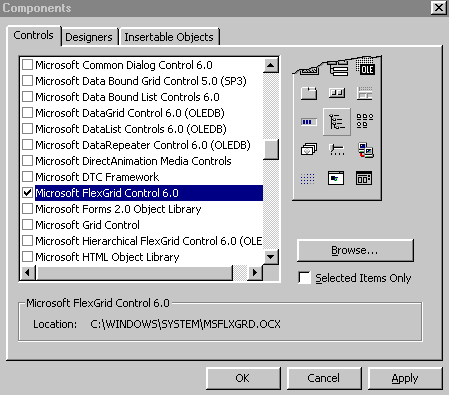Check Microsoft DataGrid Control 6.0 (OLEDB) box

(x=27, y=113)
